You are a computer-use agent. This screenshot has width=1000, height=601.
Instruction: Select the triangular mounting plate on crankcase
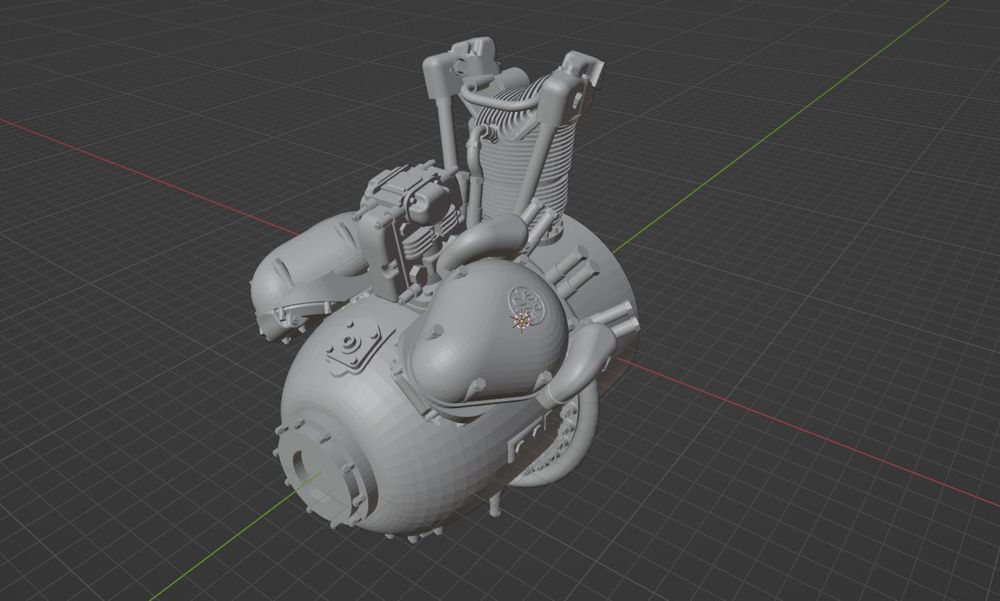click(358, 346)
